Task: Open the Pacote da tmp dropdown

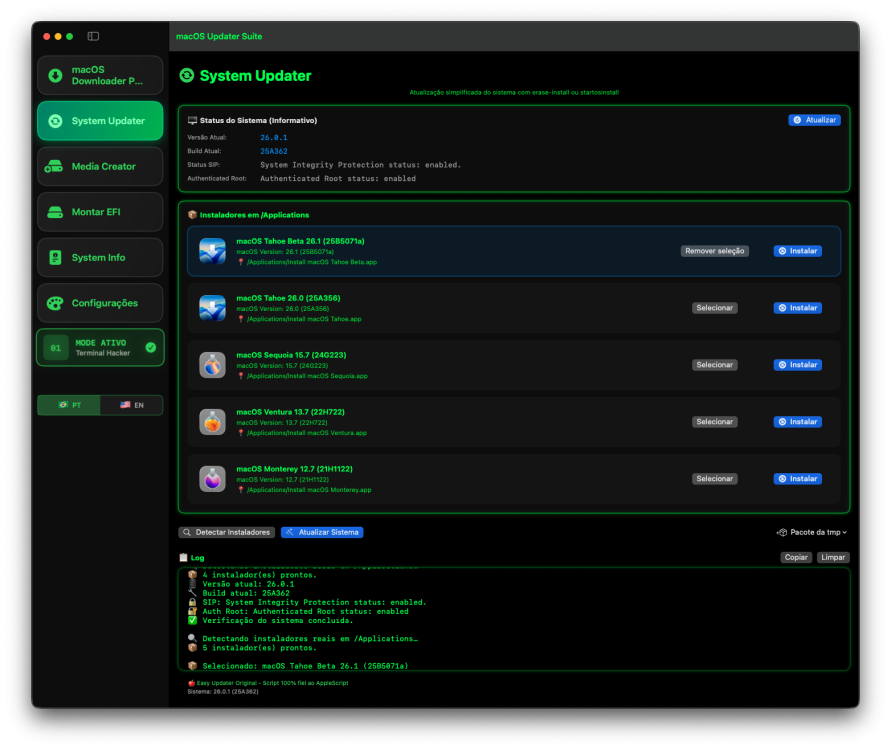Action: pyautogui.click(x=811, y=532)
